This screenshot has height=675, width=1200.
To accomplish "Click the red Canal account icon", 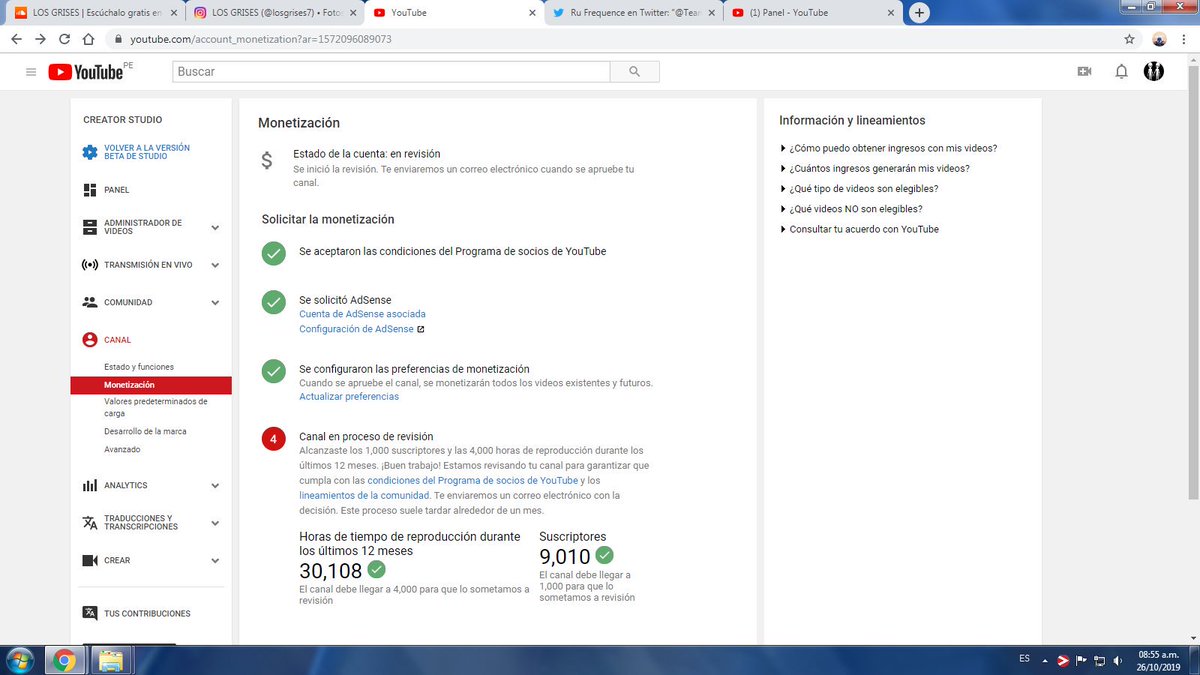I will pos(90,340).
